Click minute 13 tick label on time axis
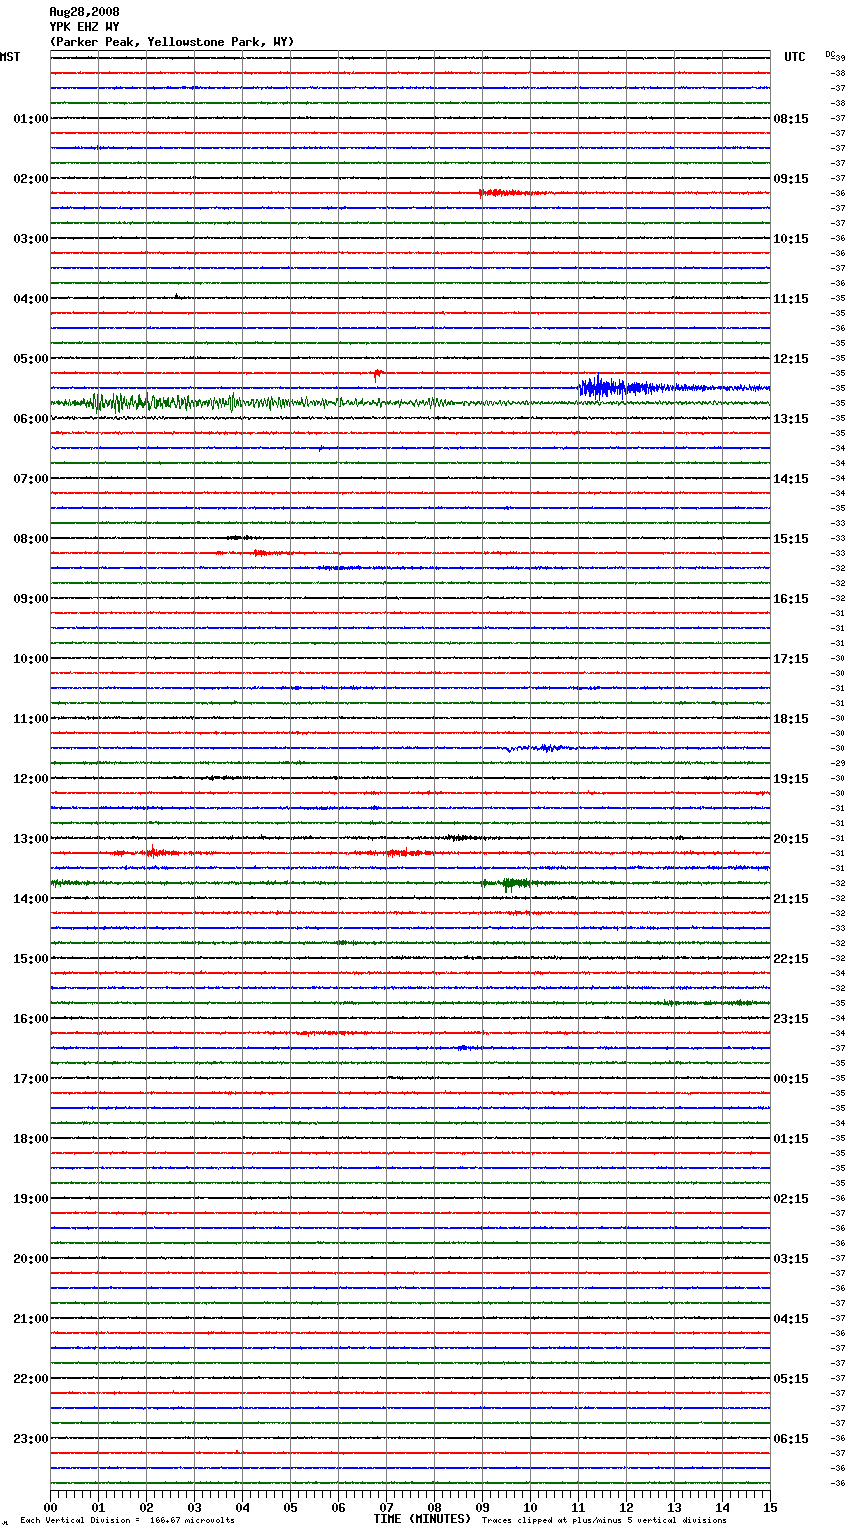Viewport: 850px width, 1534px height. tap(674, 1507)
